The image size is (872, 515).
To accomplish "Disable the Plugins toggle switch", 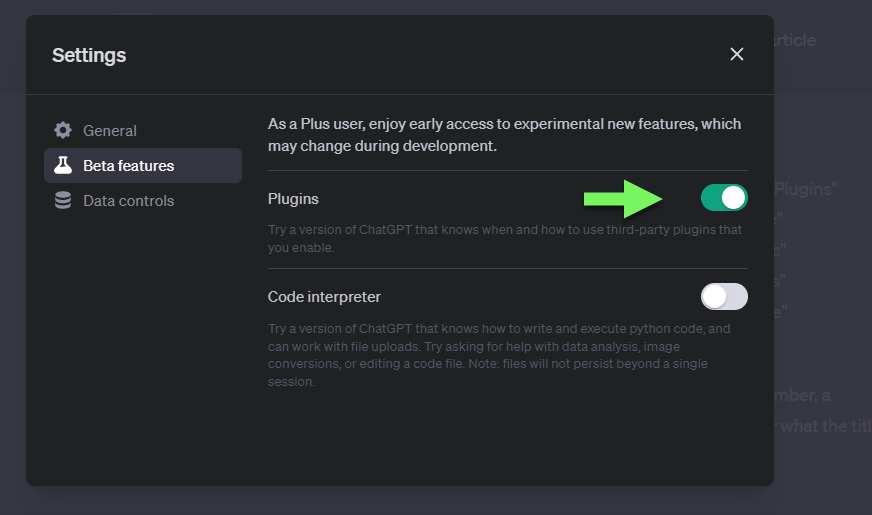I will tap(724, 198).
